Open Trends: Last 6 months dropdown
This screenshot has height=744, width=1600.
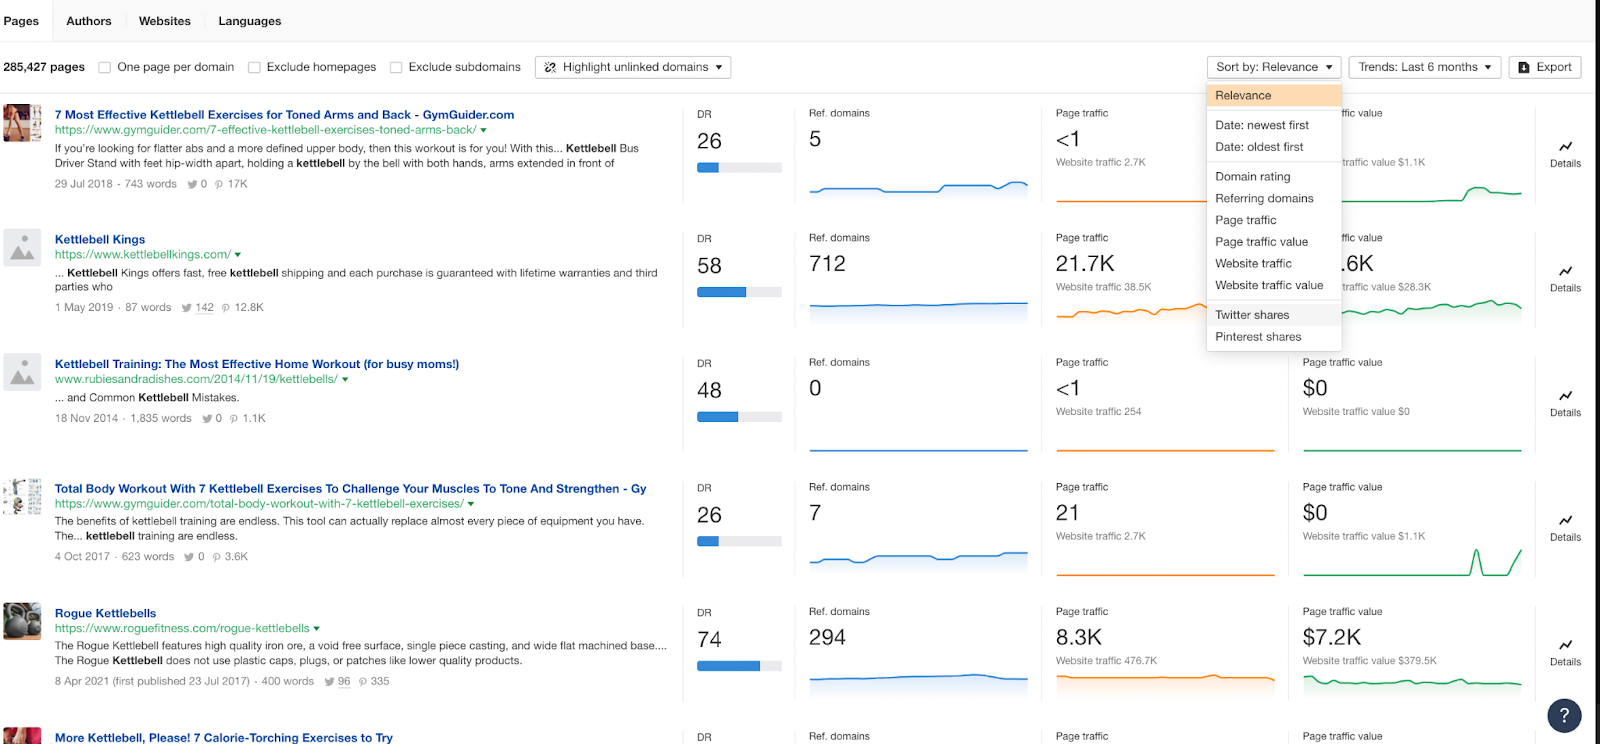click(x=1425, y=67)
